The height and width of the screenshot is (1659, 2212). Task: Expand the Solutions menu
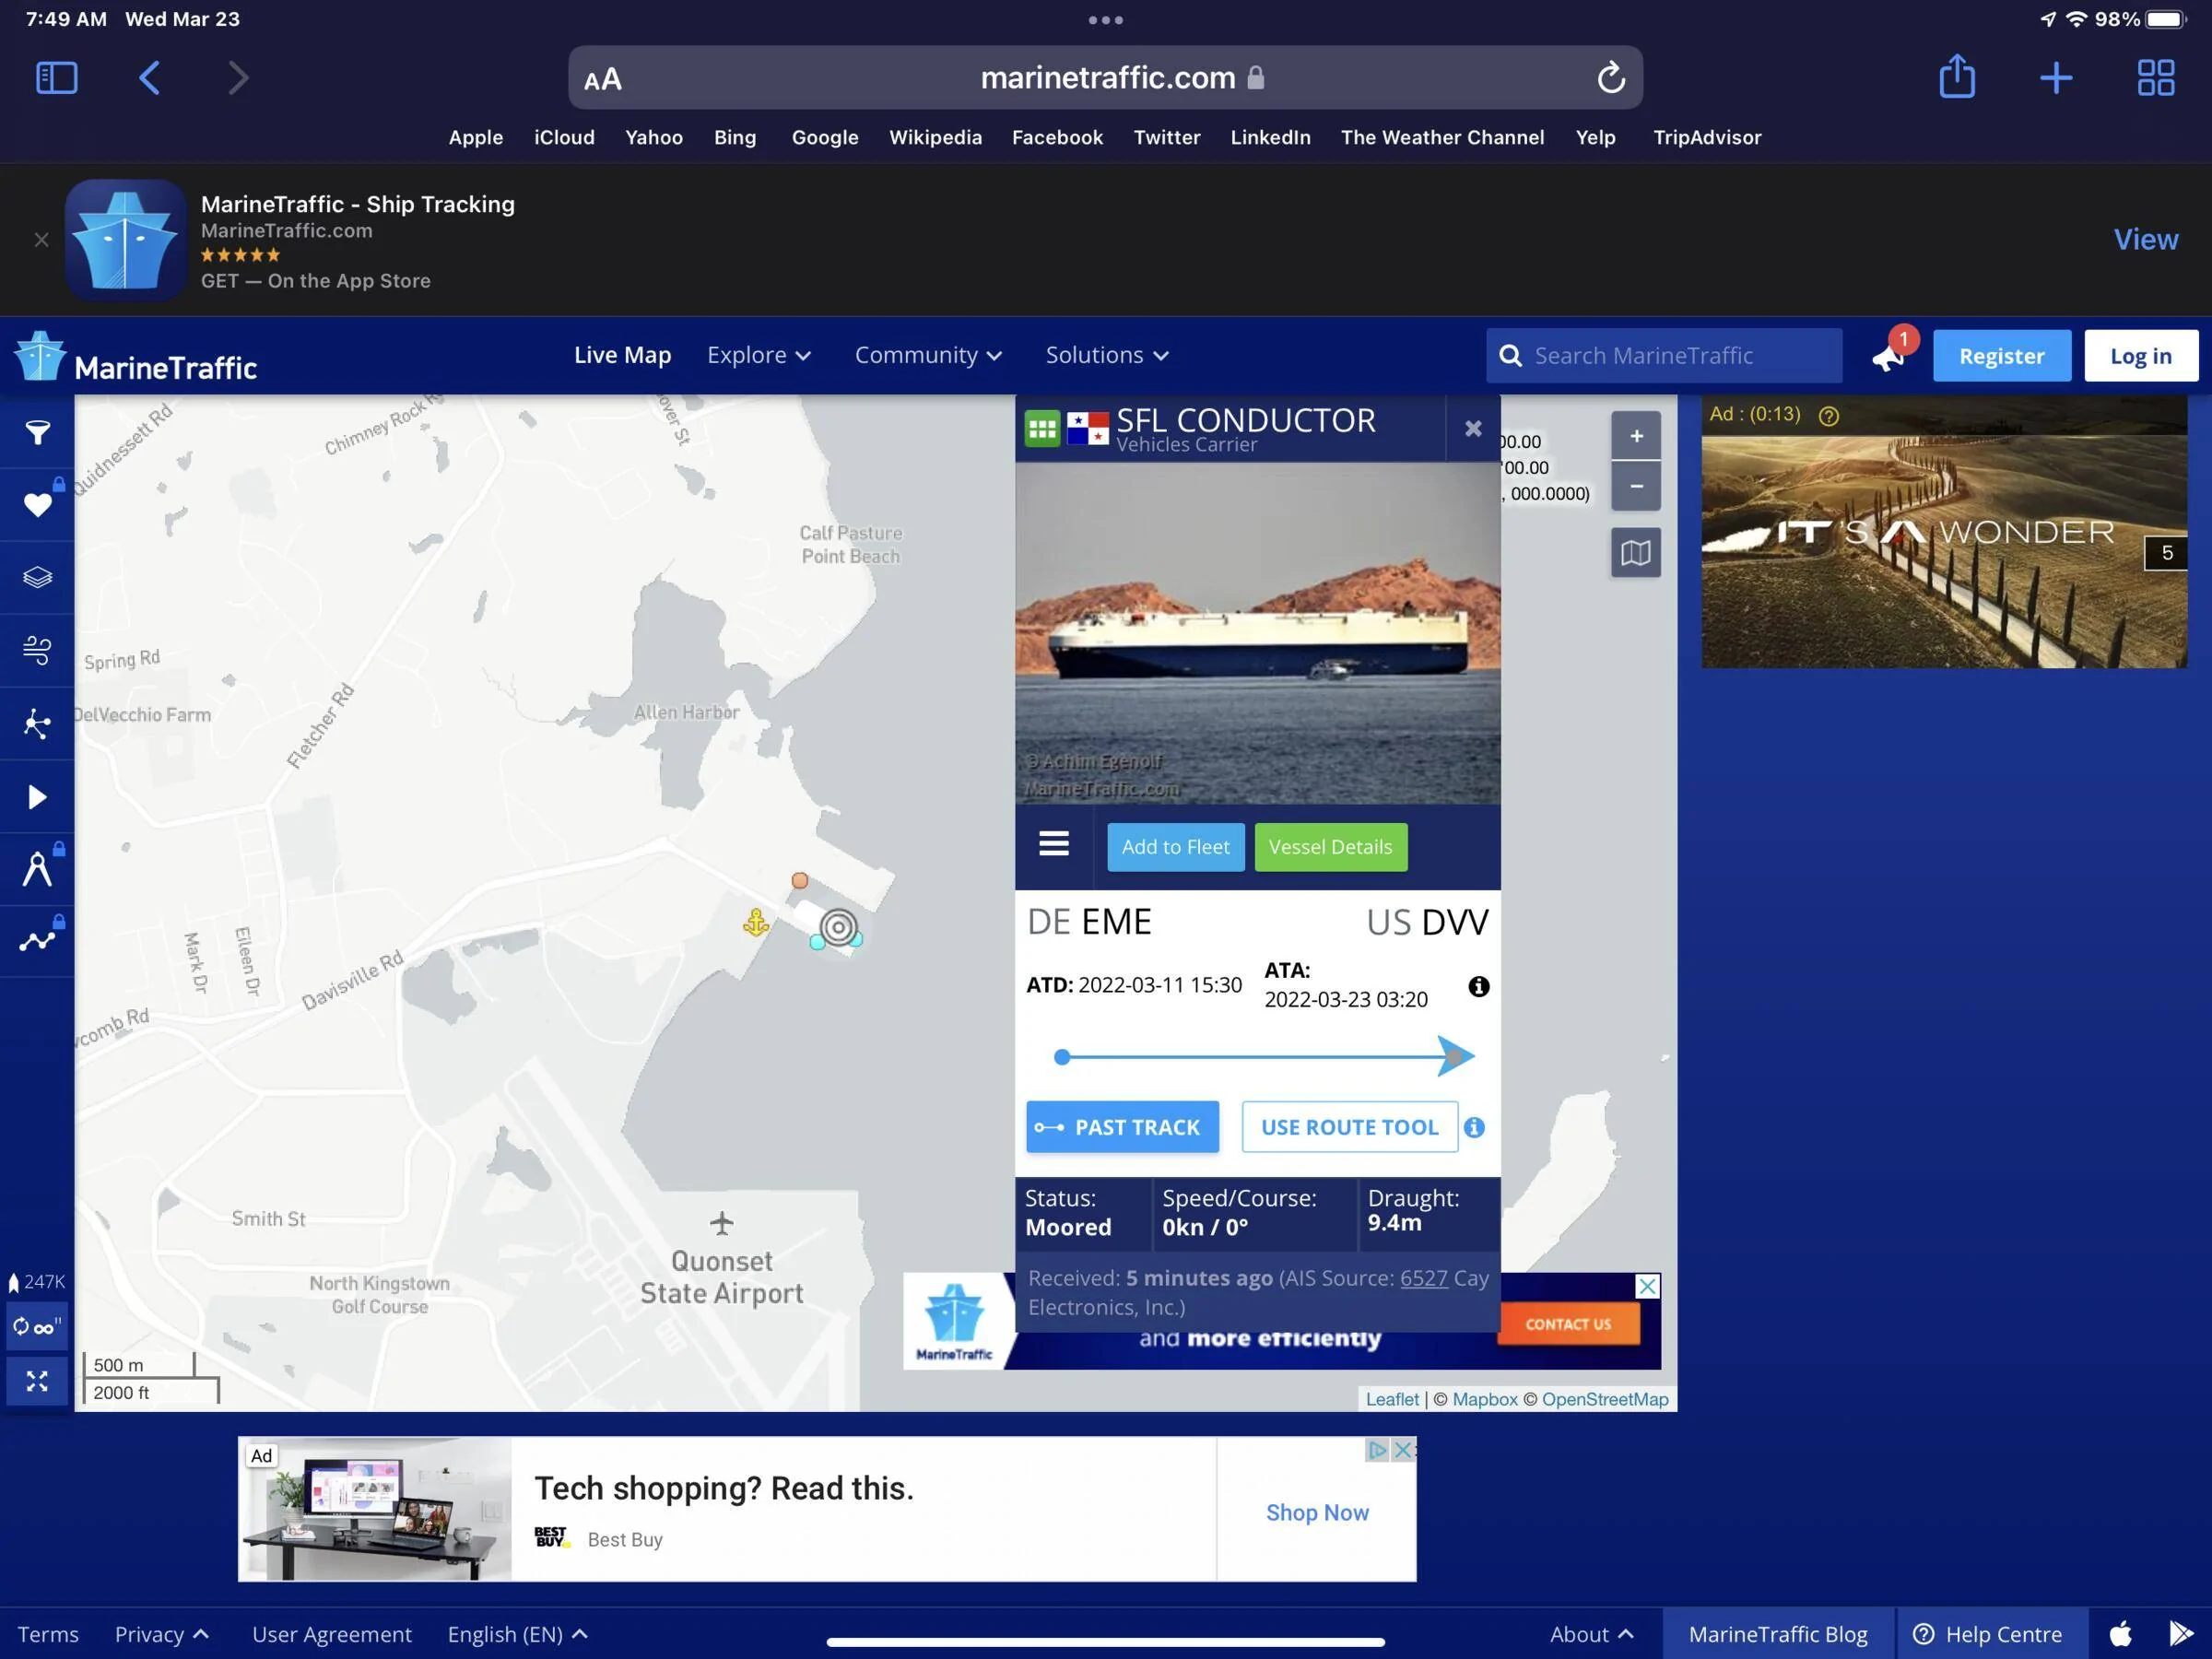click(1107, 355)
